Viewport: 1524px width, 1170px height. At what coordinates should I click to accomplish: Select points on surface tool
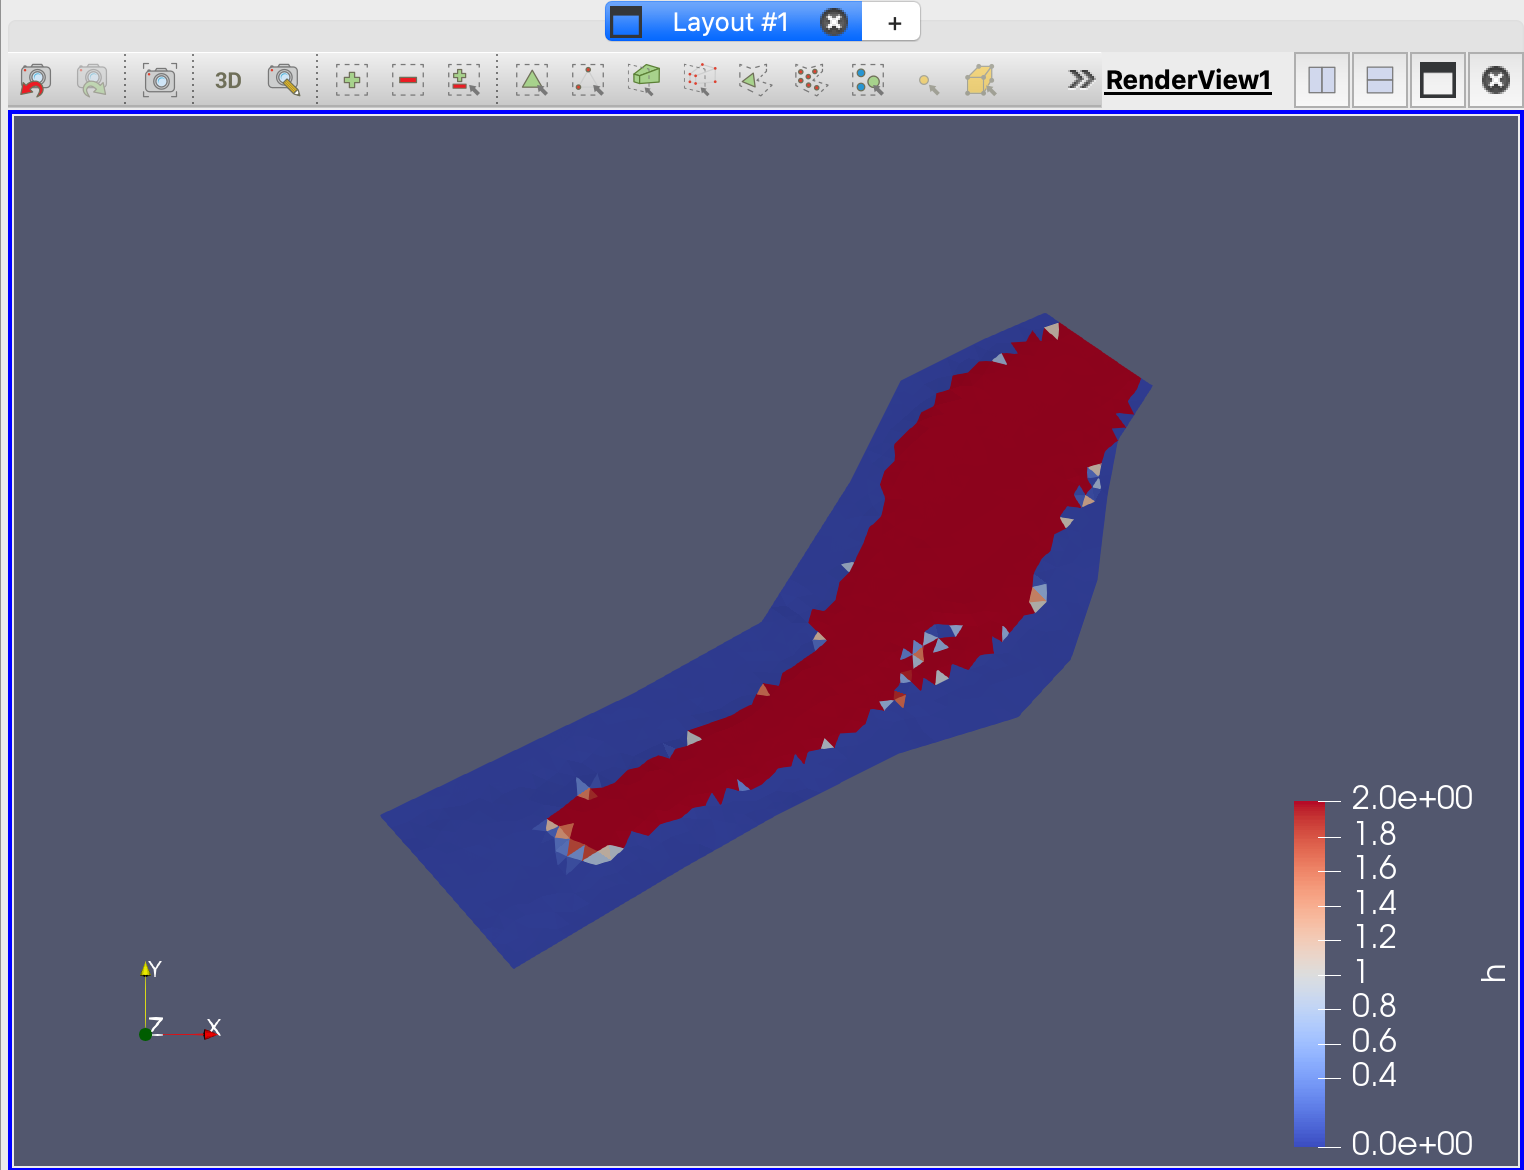pyautogui.click(x=588, y=80)
